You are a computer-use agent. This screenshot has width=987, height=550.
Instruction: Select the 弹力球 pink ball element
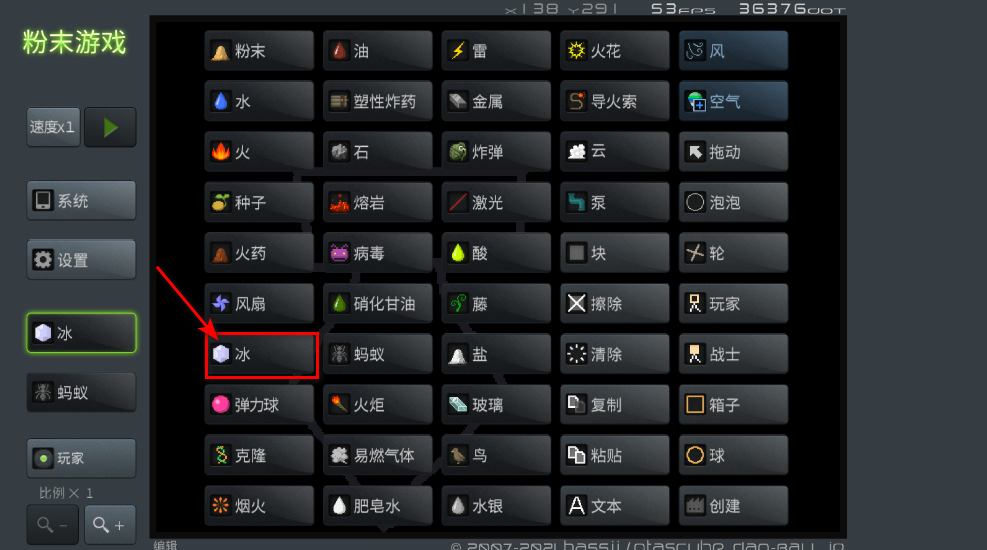click(x=259, y=405)
